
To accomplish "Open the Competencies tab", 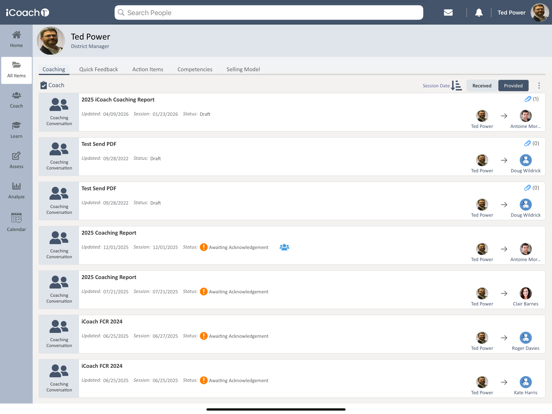I will pyautogui.click(x=195, y=69).
